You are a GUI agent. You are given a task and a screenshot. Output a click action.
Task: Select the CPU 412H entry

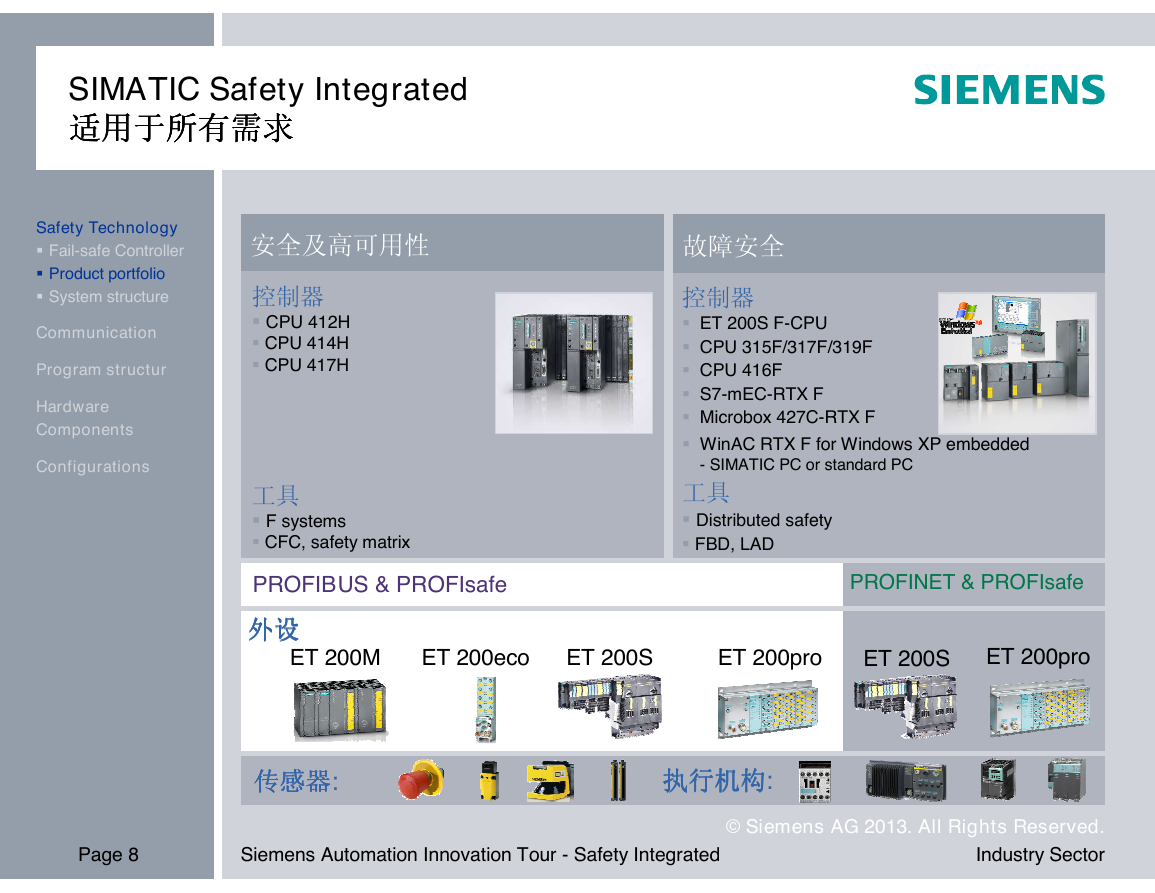pos(308,322)
